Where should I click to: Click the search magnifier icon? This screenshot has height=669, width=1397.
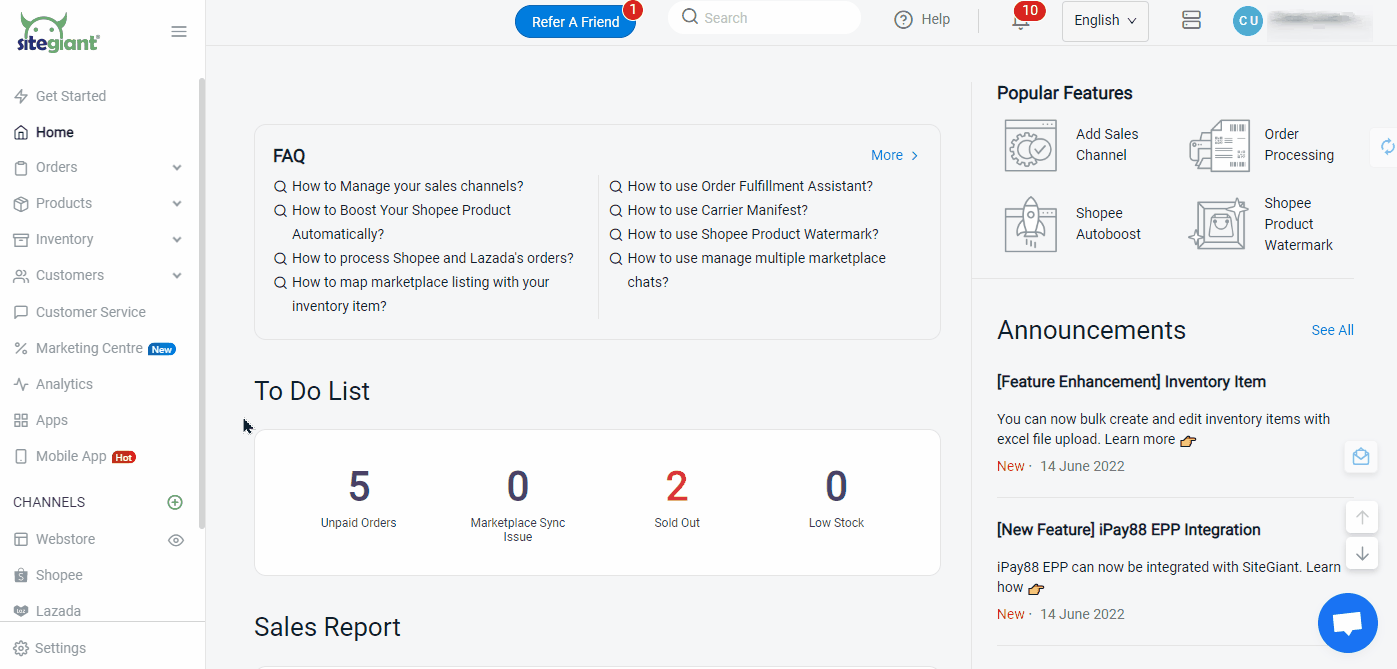pyautogui.click(x=690, y=17)
